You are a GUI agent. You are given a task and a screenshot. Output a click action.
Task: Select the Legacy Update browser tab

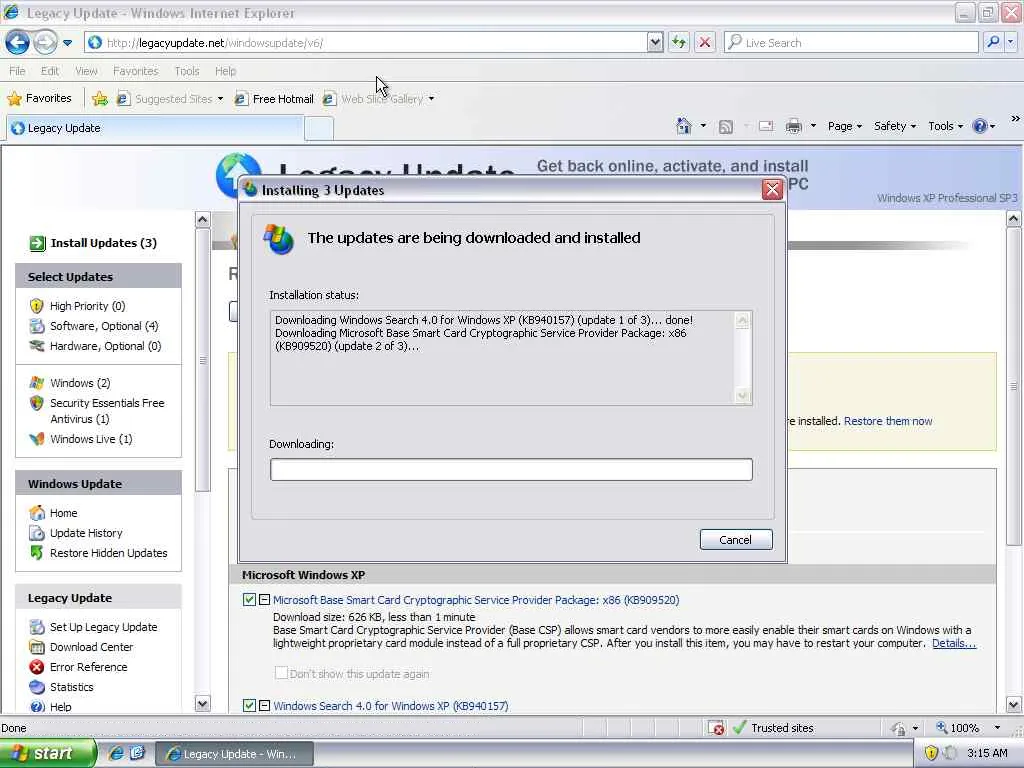pyautogui.click(x=155, y=128)
